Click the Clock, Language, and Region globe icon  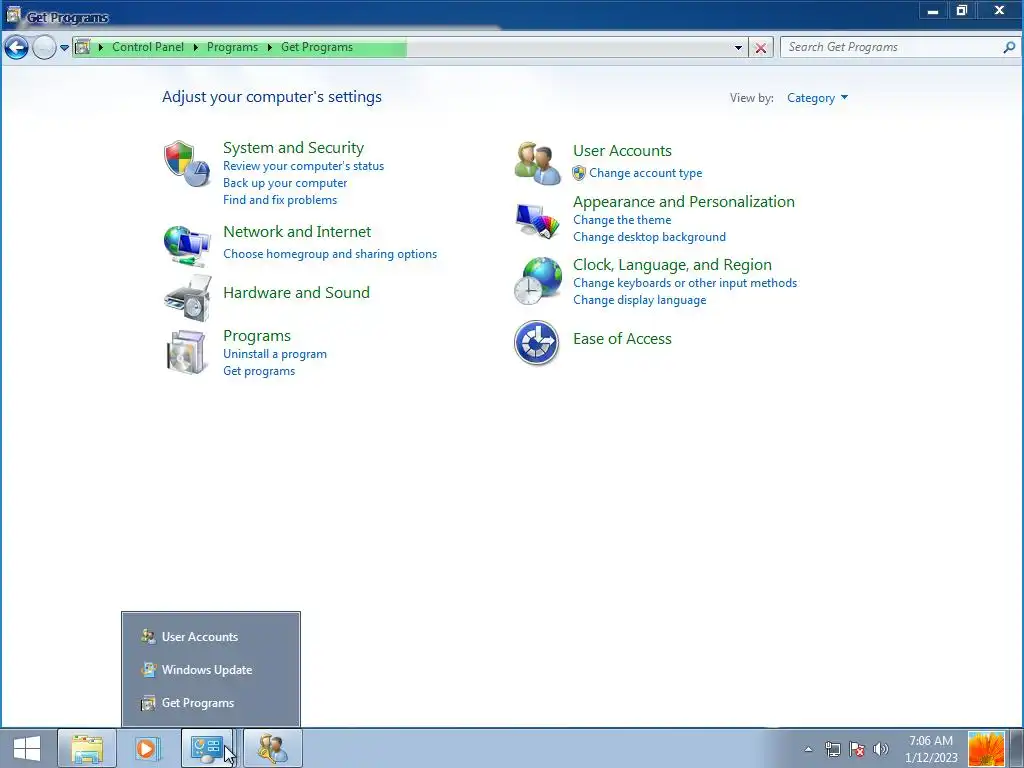point(537,281)
